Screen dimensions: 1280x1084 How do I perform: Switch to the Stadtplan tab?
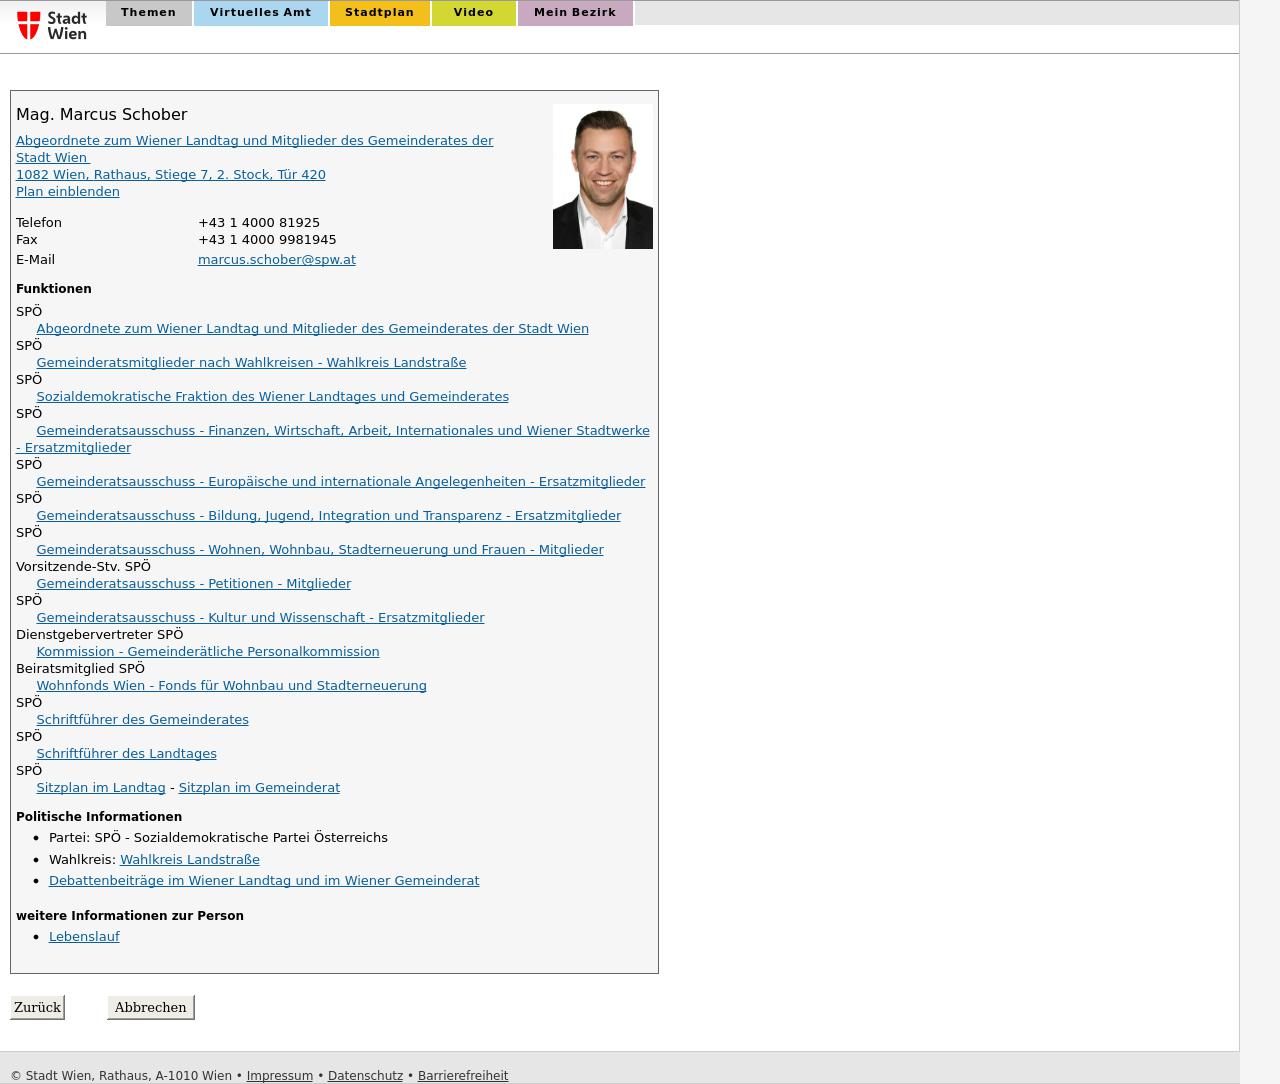pos(379,13)
